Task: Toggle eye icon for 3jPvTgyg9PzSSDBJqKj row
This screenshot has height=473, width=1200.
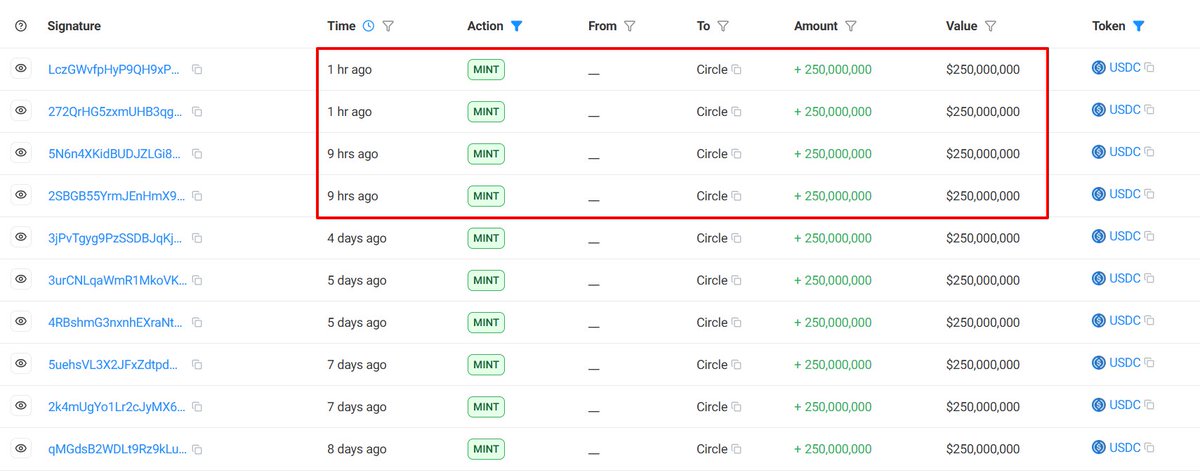Action: [22, 237]
